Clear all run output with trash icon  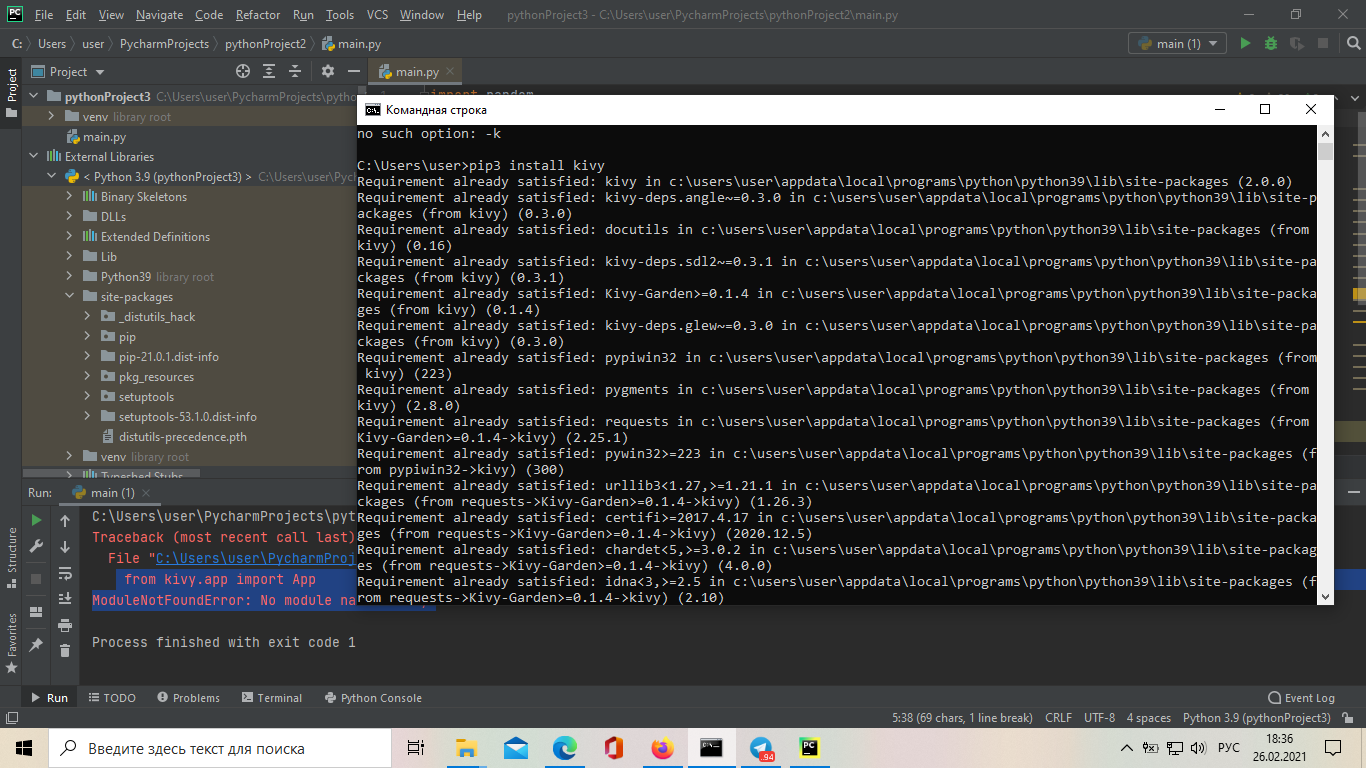65,651
